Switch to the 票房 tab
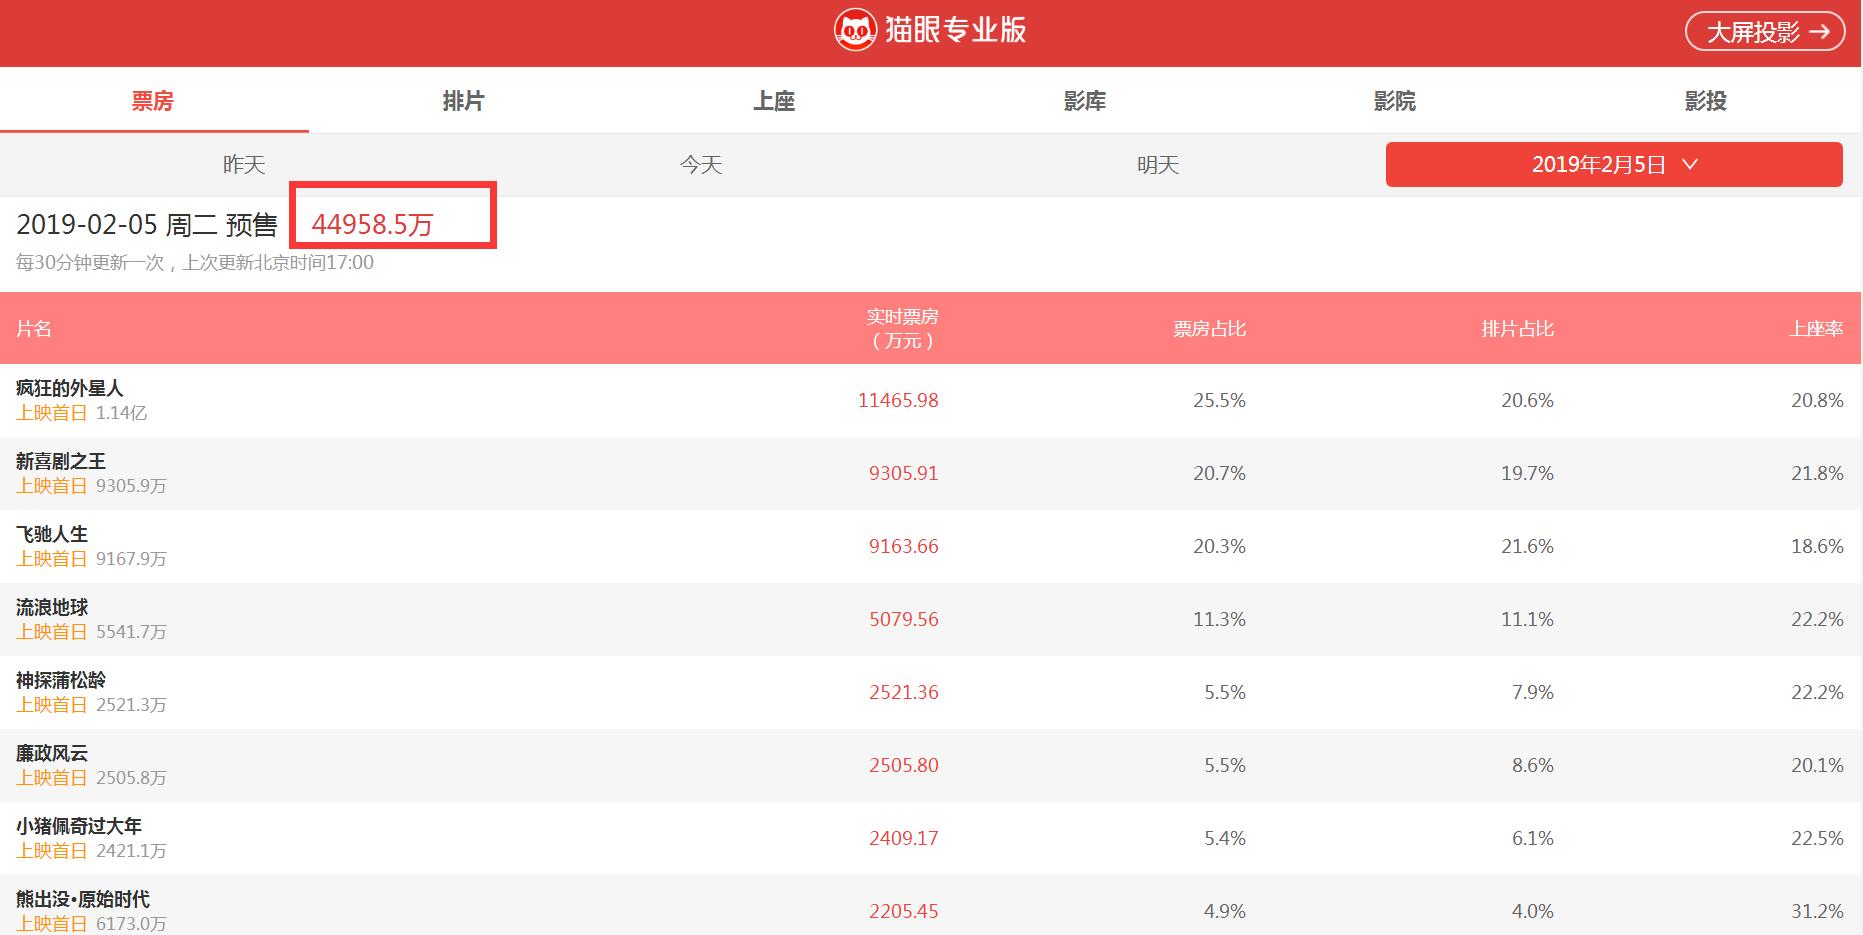This screenshot has width=1863, height=935. coord(153,101)
